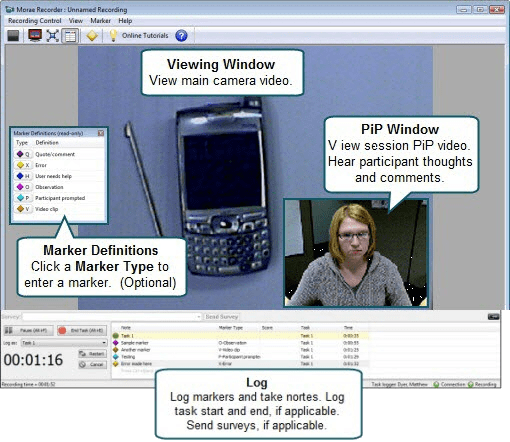The image size is (510, 442).
Task: Click the yellow diamond marker toolbar icon
Action: coord(92,36)
